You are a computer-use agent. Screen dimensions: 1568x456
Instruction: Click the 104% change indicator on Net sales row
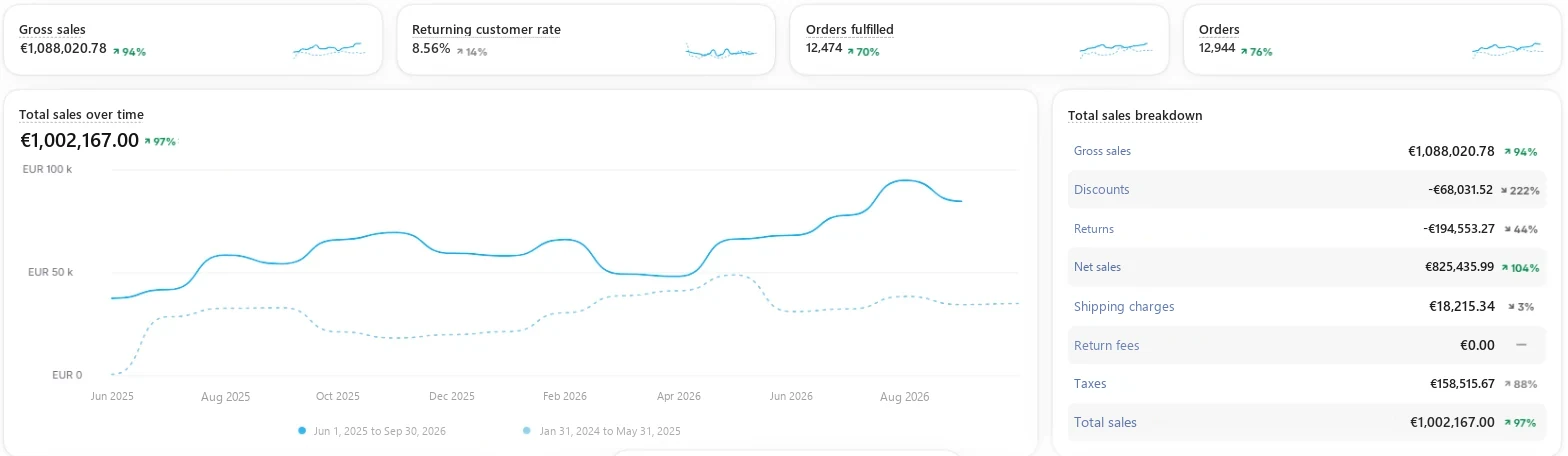(x=1519, y=268)
